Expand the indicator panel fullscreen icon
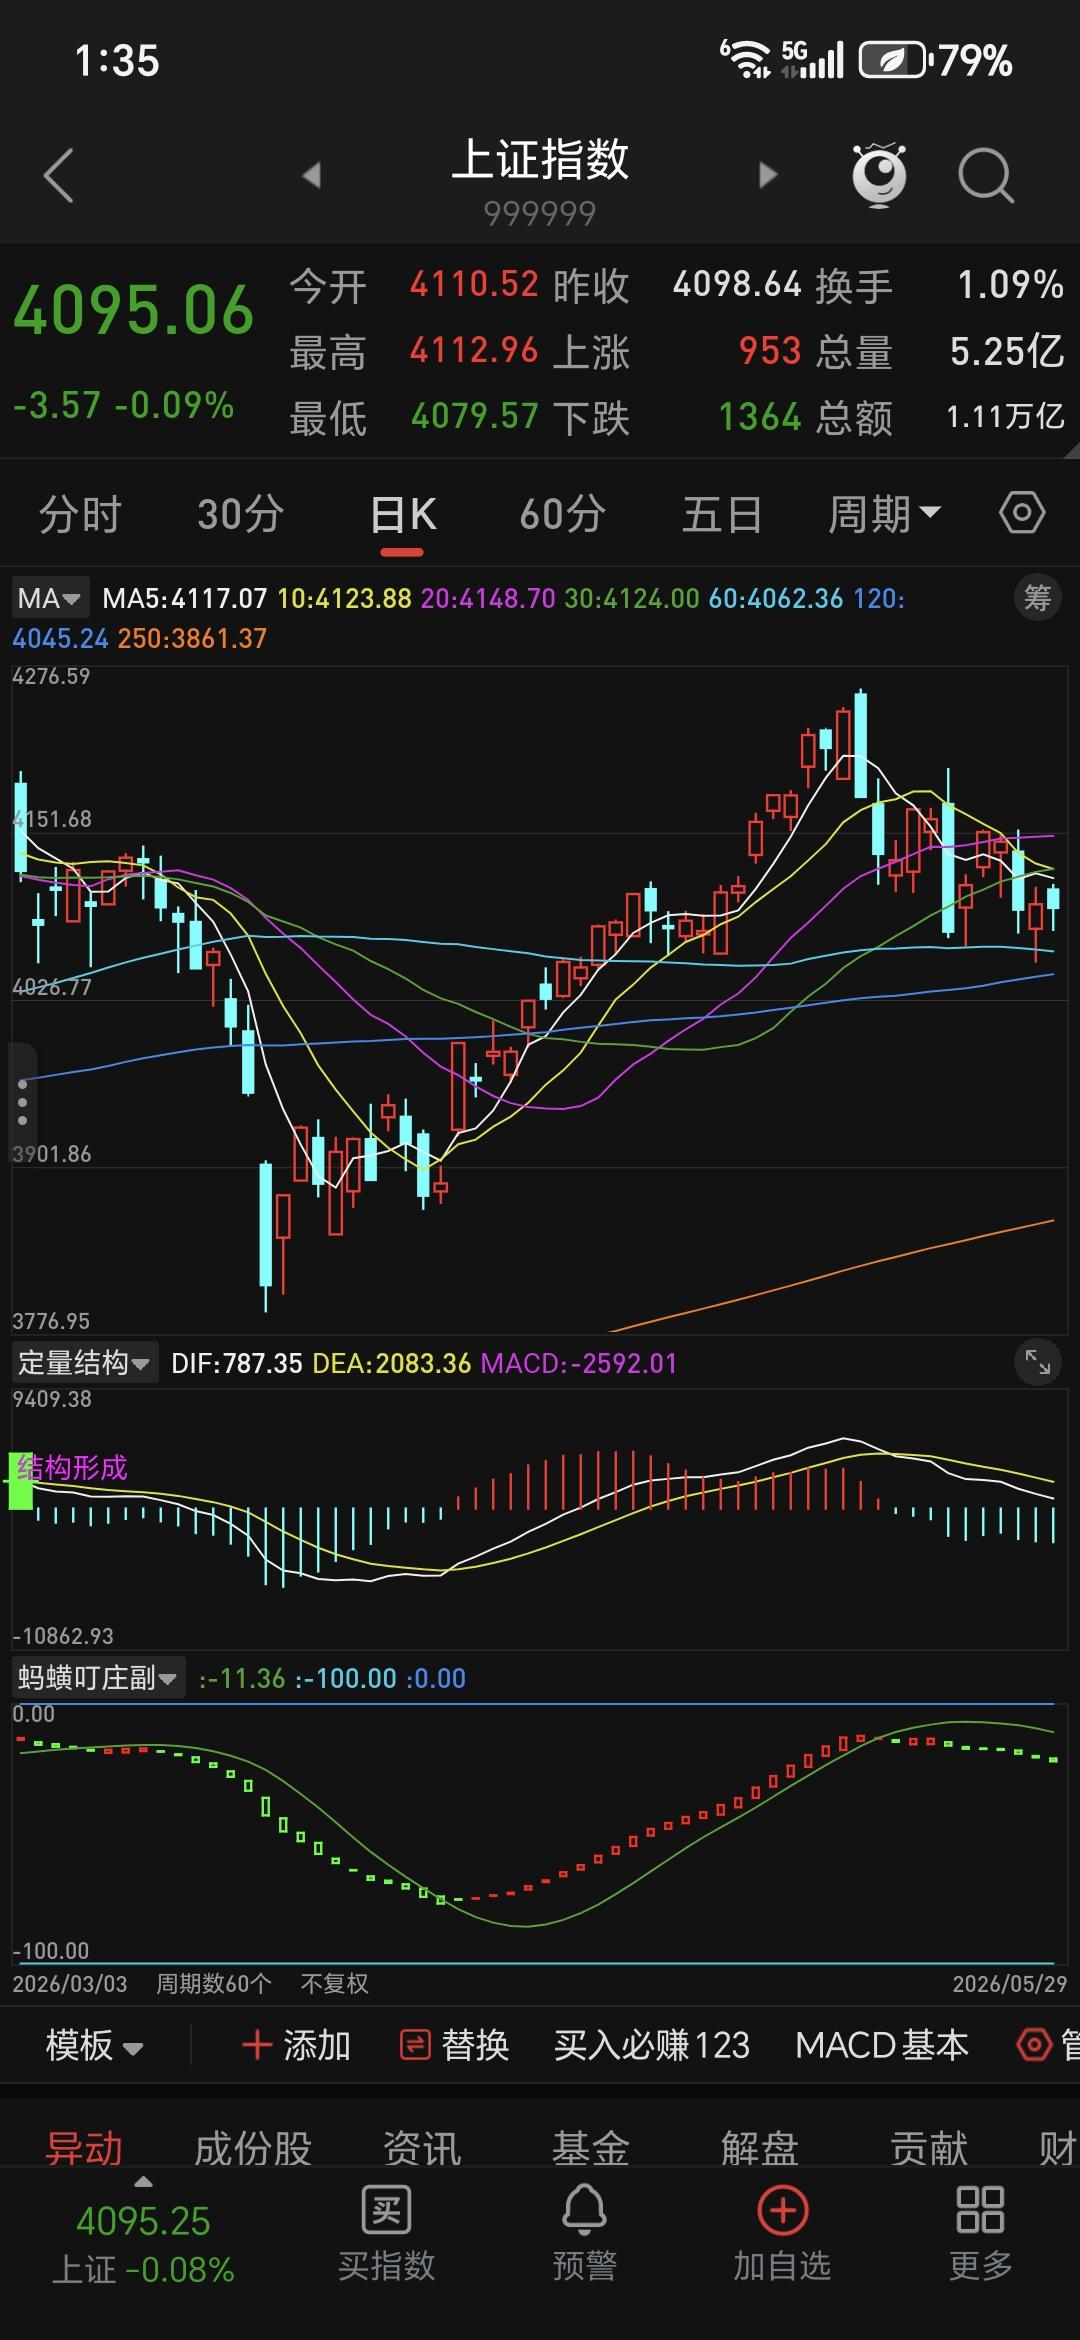 click(x=1038, y=1362)
